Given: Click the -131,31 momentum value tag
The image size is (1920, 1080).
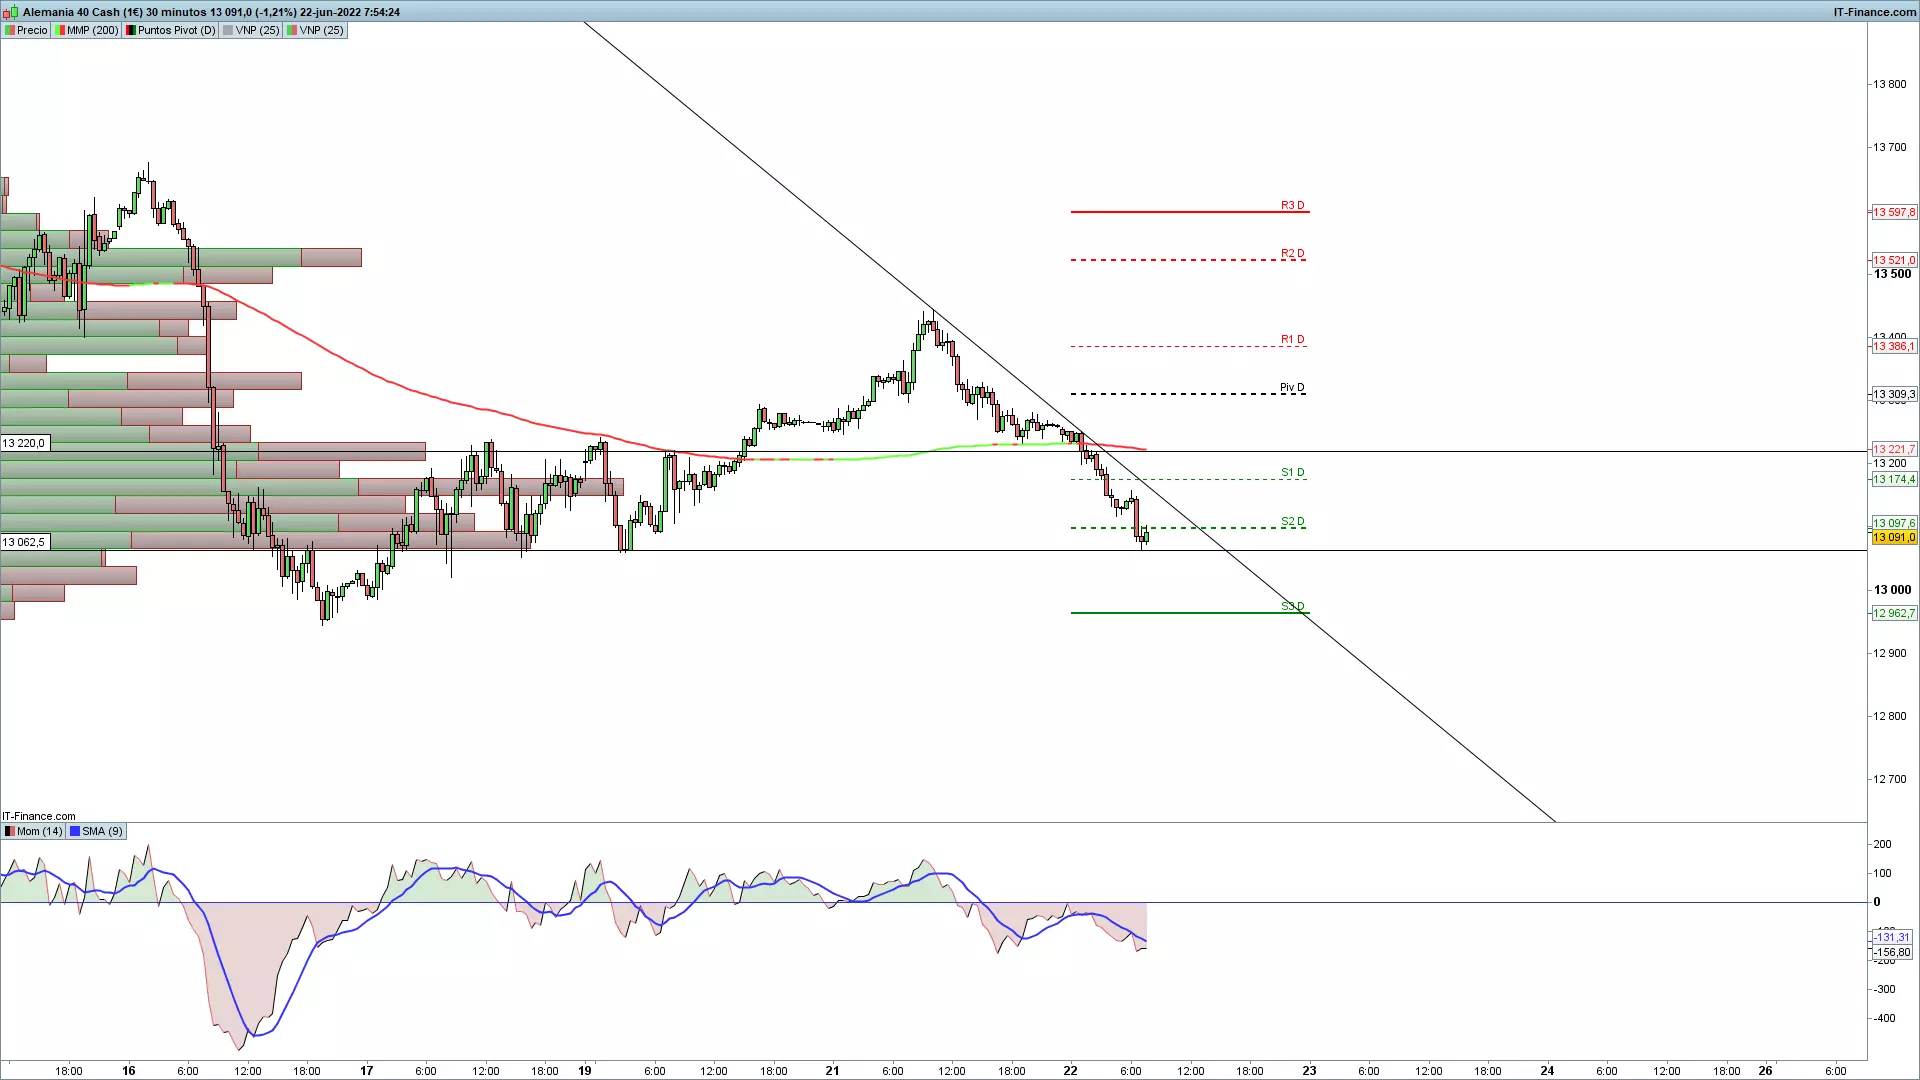Looking at the screenshot, I should (x=1892, y=937).
